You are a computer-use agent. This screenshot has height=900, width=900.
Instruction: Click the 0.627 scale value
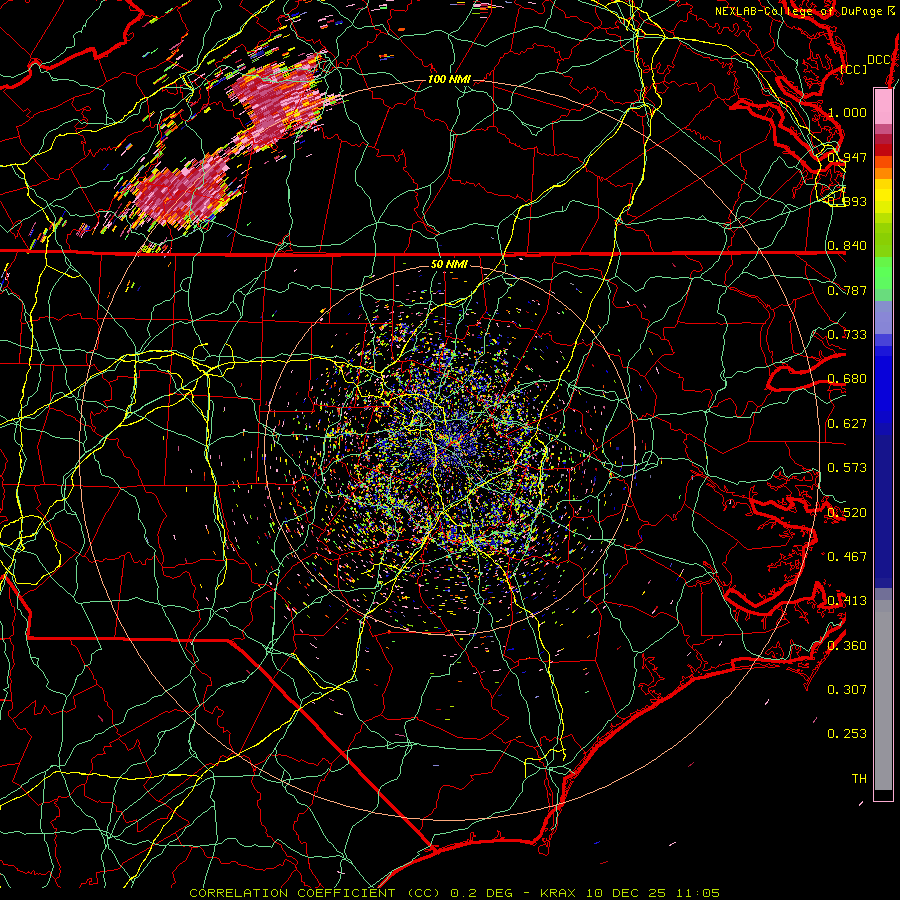tap(847, 424)
